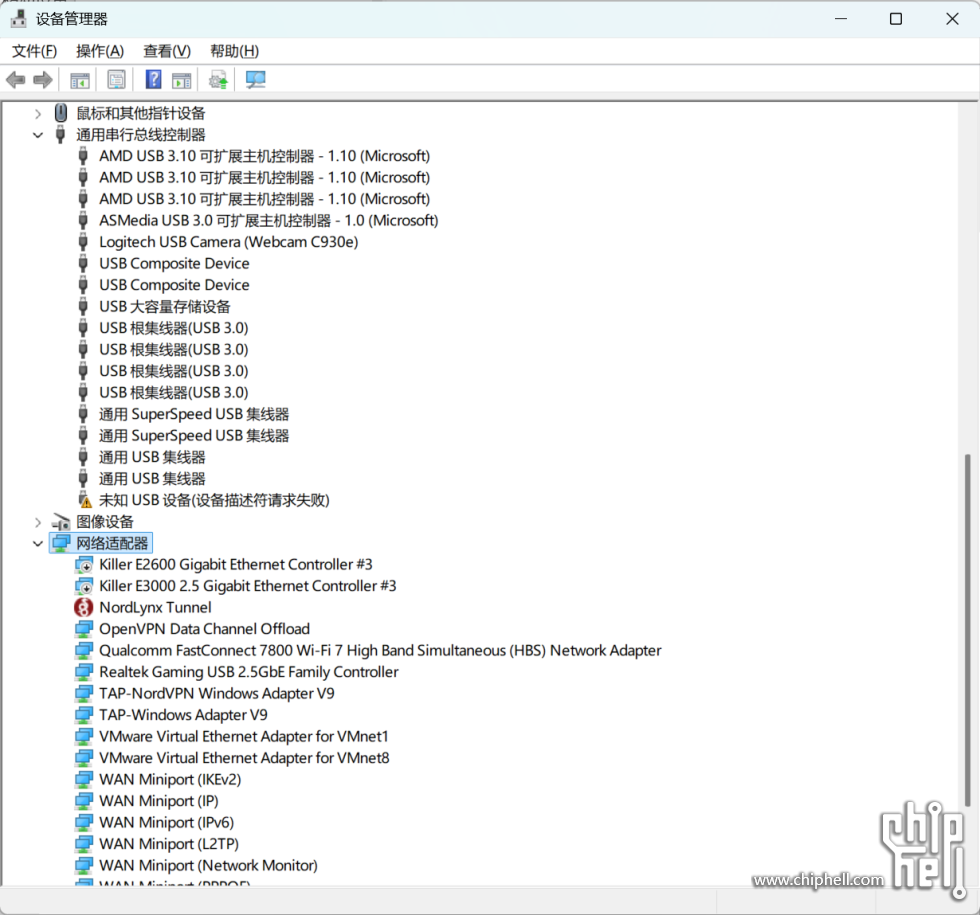Click the Device Manager title bar icon
The width and height of the screenshot is (980, 915).
coord(19,19)
